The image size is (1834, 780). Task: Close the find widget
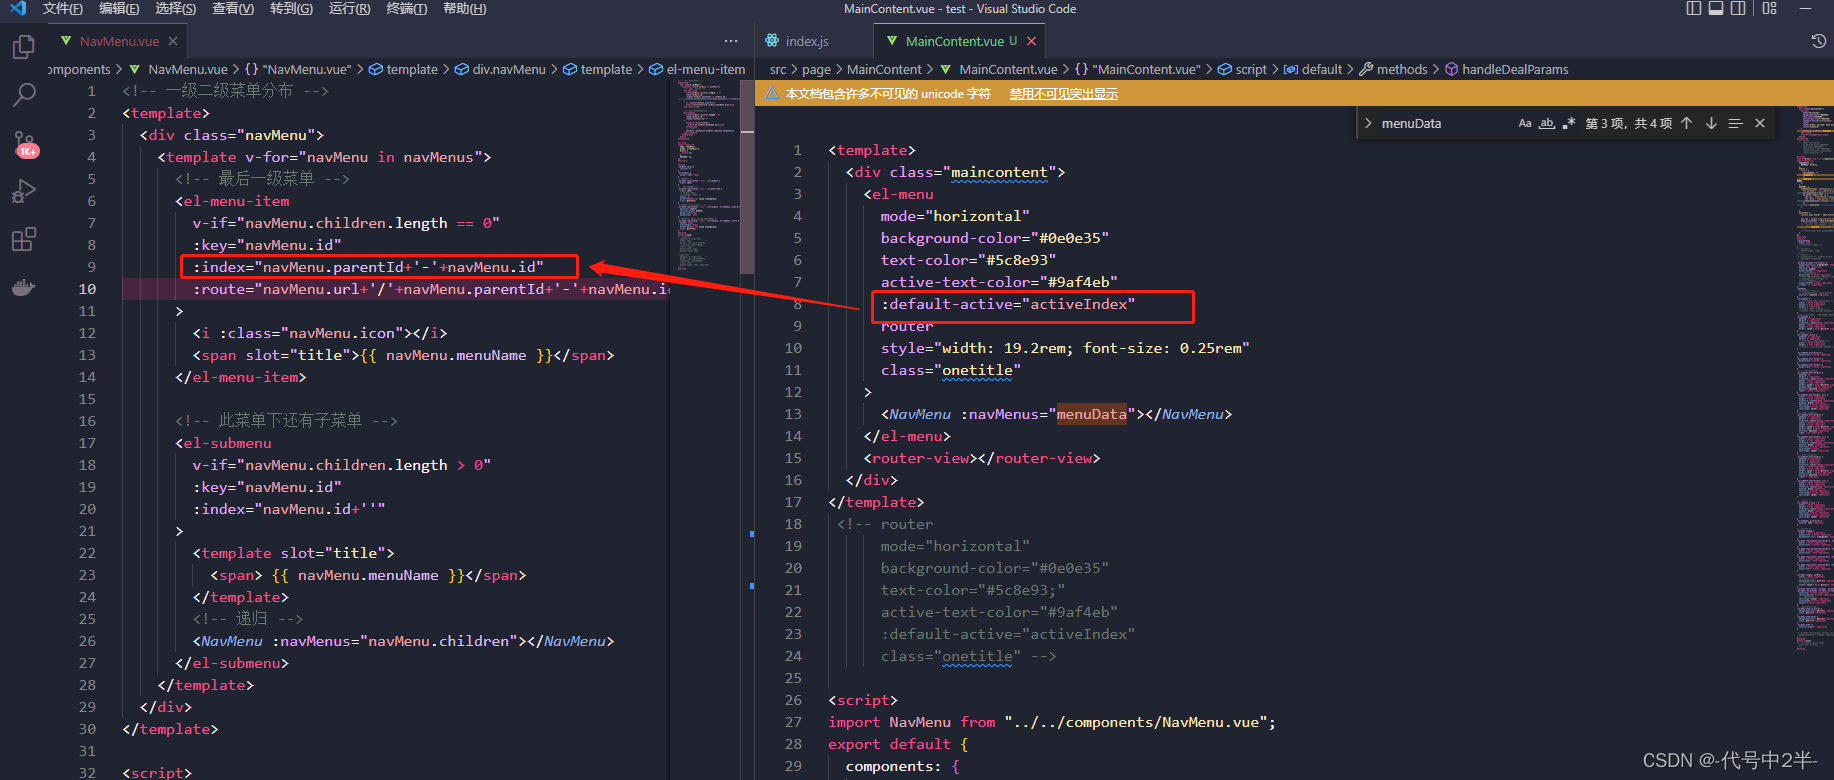pyautogui.click(x=1760, y=123)
